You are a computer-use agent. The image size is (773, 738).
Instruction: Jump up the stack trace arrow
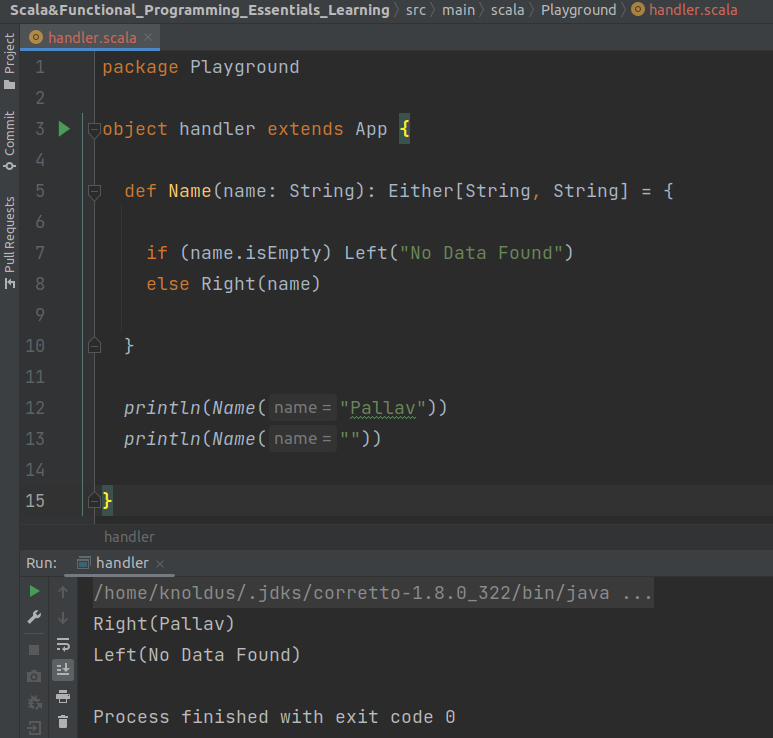pyautogui.click(x=63, y=592)
